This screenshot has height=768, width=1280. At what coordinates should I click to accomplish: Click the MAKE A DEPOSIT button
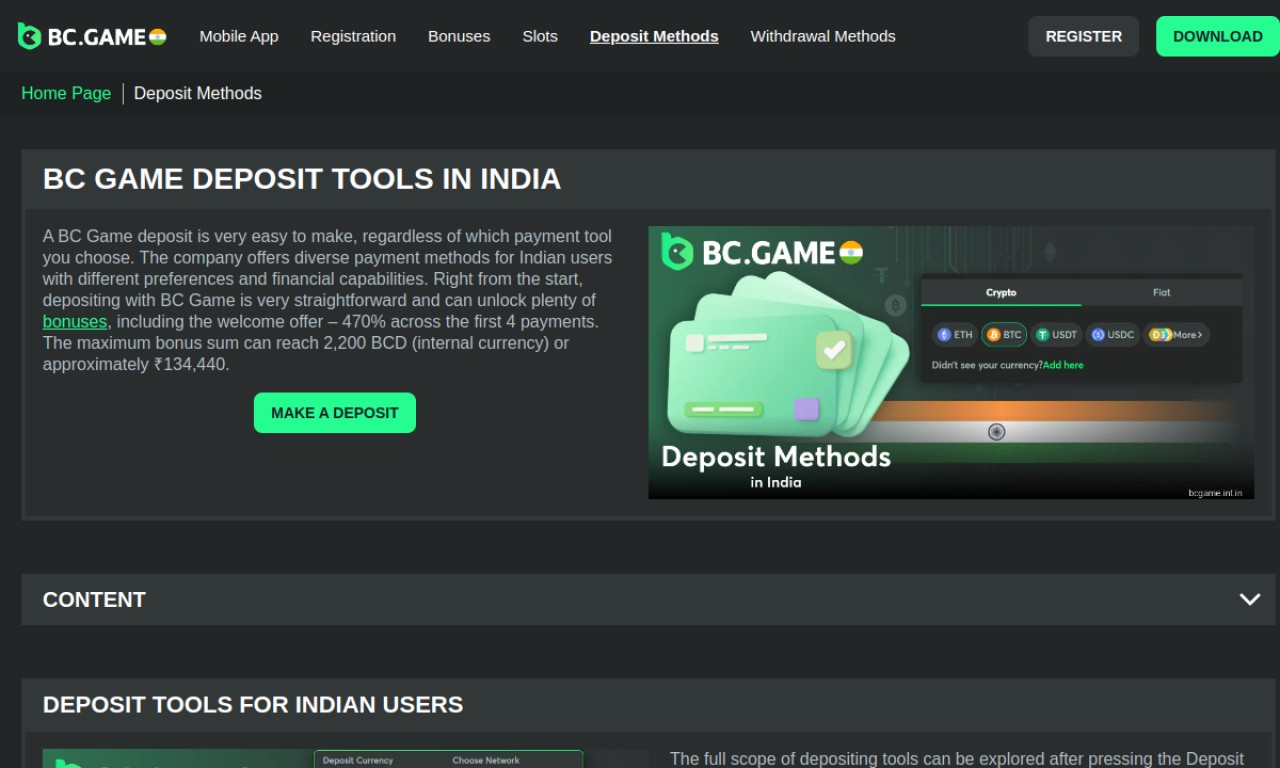point(335,413)
